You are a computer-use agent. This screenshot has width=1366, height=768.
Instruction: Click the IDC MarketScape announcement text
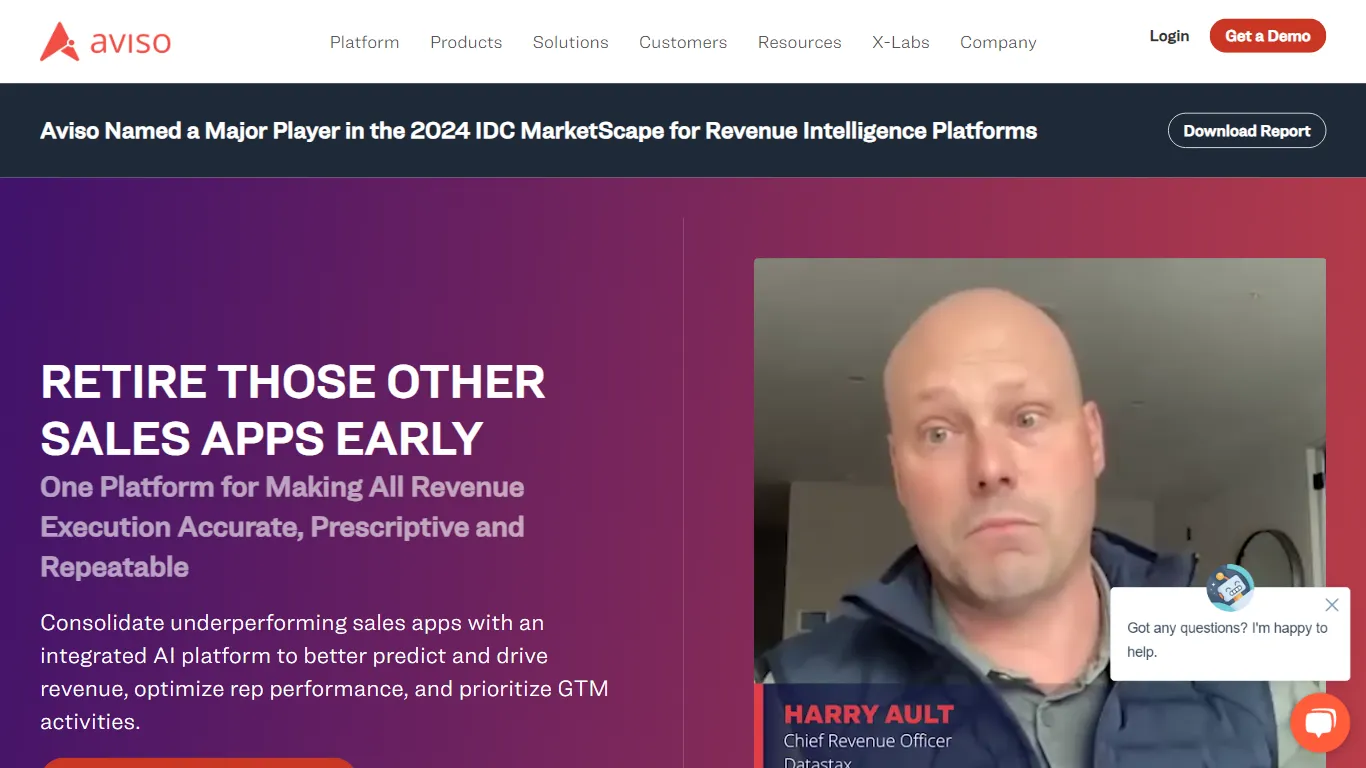coord(538,131)
